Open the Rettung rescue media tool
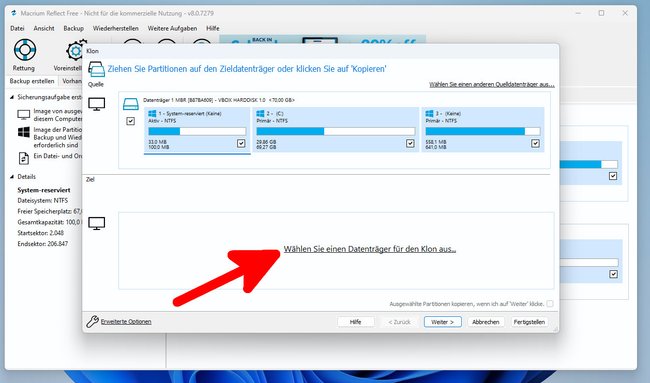This screenshot has height=383, width=650. 24,50
